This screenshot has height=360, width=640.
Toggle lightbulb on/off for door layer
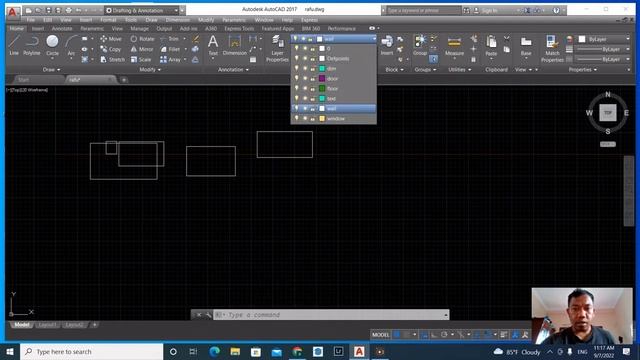(297, 78)
